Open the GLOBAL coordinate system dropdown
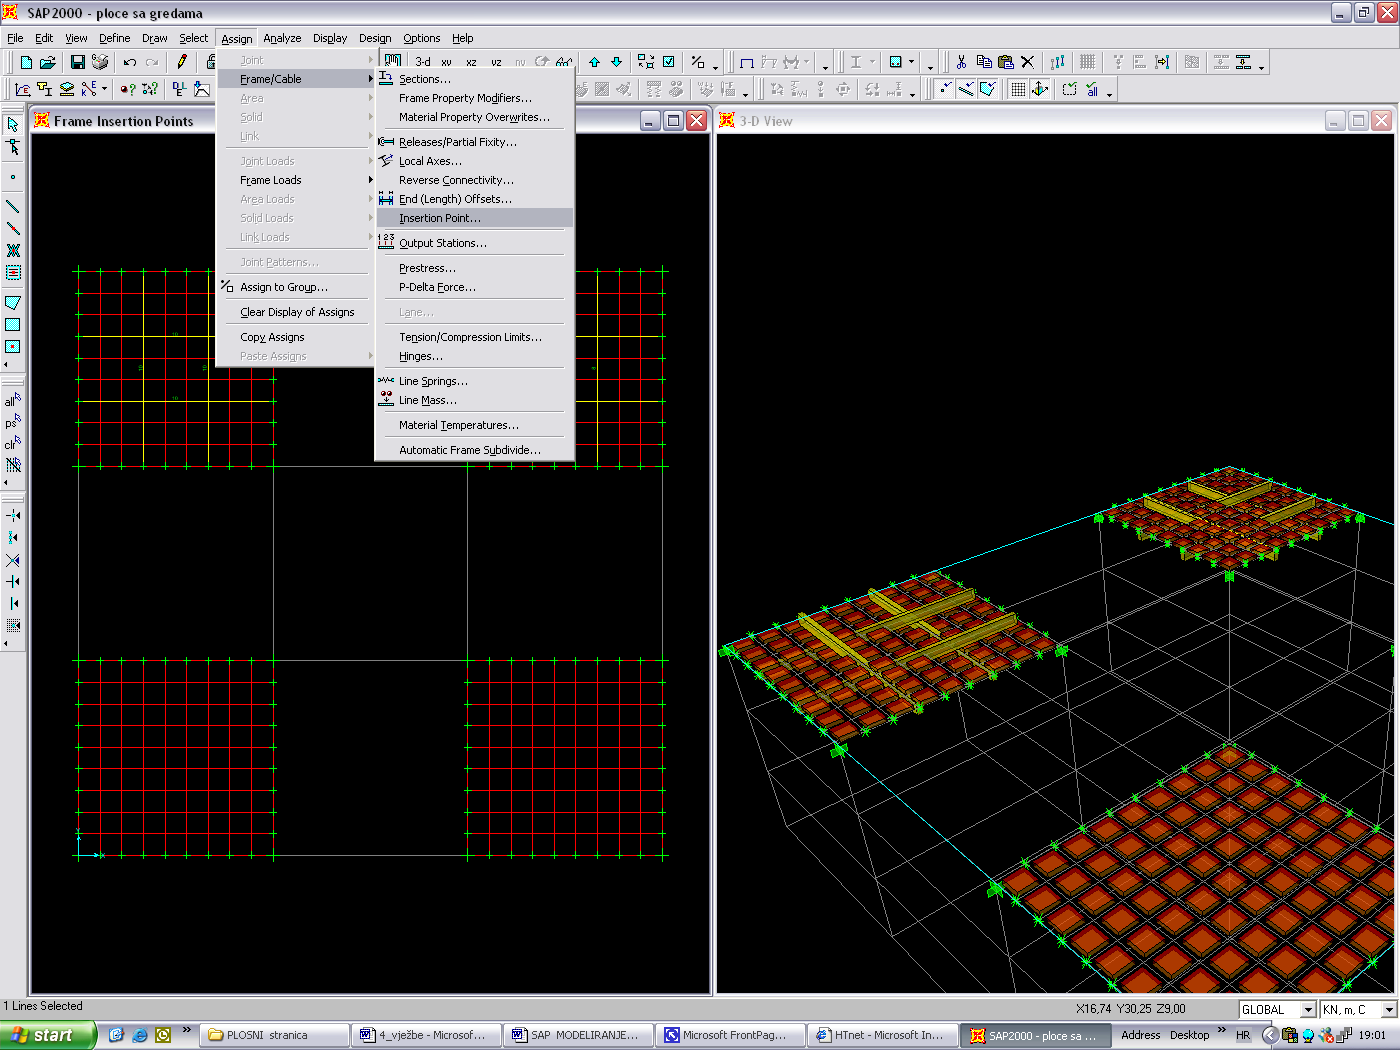1400x1050 pixels. (x=1307, y=1009)
